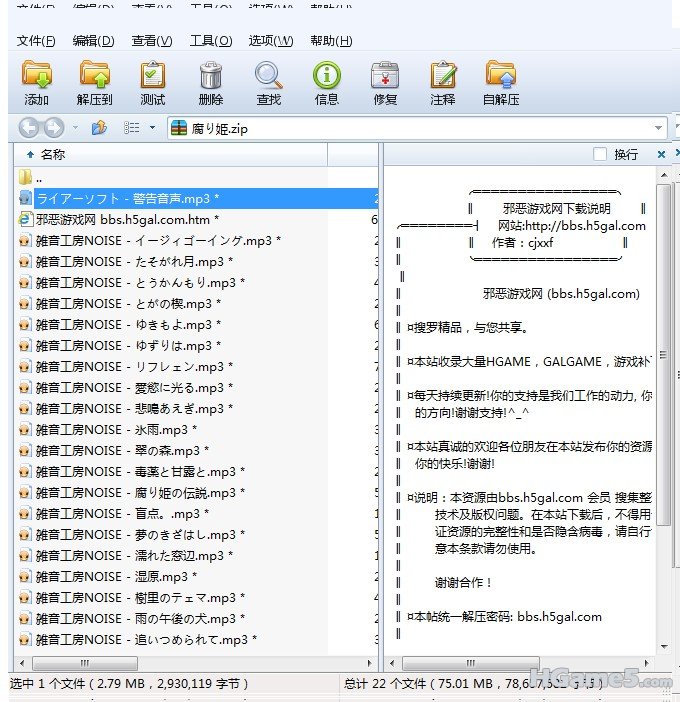
Task: Show archive 信息 (Info) icon
Action: click(x=327, y=83)
